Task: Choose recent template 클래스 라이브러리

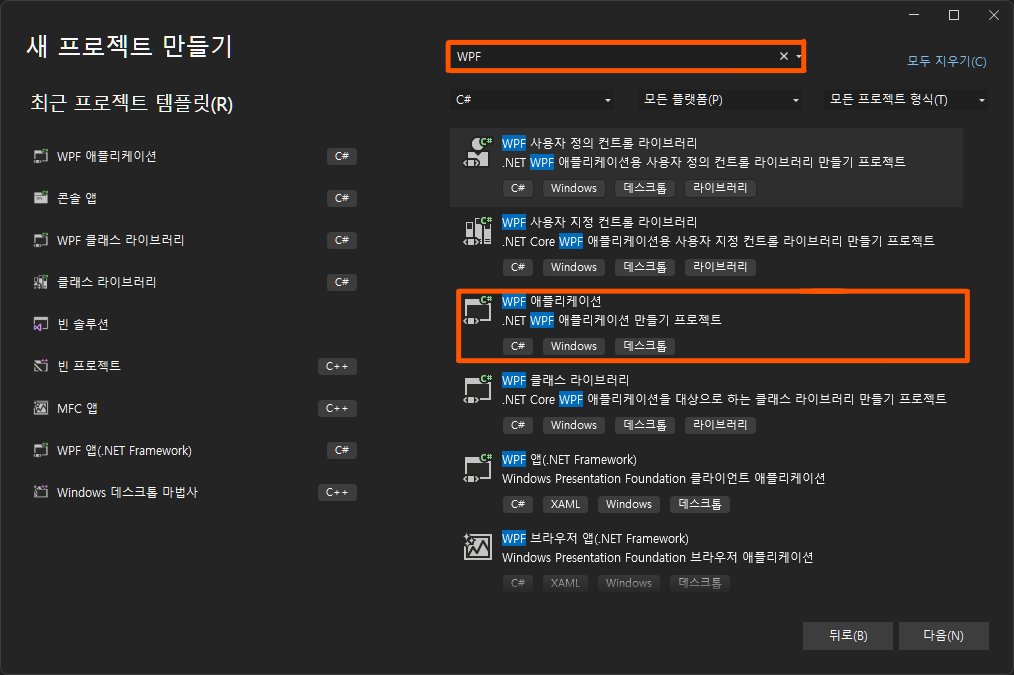Action: click(x=194, y=282)
